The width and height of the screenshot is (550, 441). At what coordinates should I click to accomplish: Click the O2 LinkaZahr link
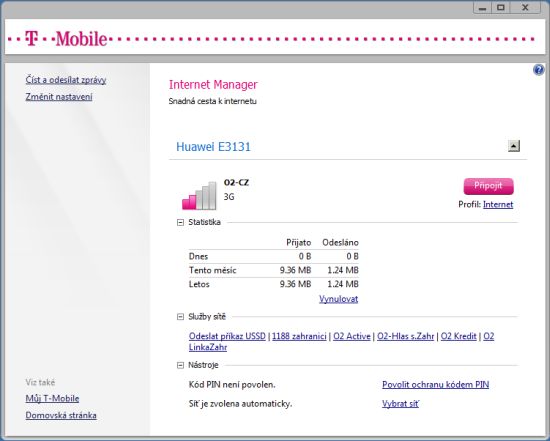[208, 347]
